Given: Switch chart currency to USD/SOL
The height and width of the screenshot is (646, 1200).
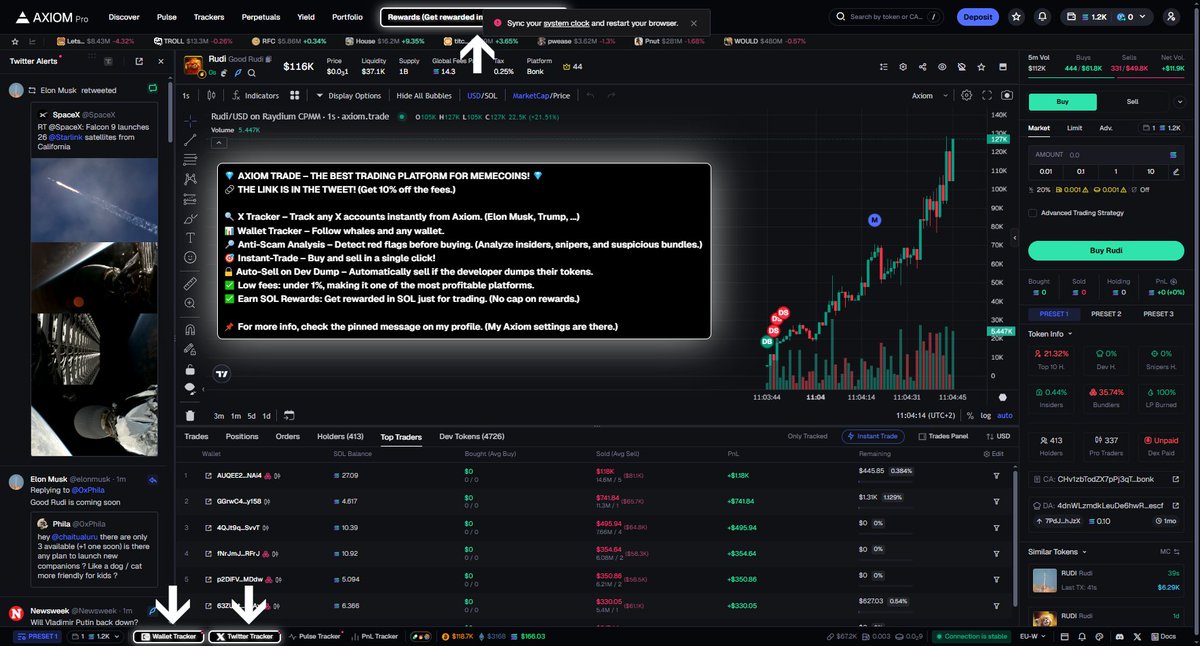Looking at the screenshot, I should tap(482, 96).
